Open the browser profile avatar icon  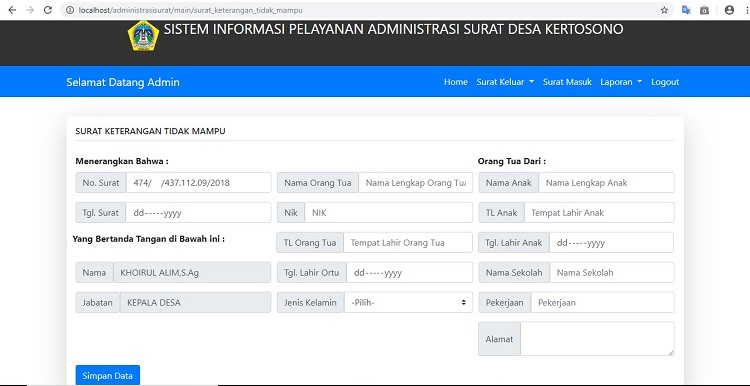[x=729, y=10]
